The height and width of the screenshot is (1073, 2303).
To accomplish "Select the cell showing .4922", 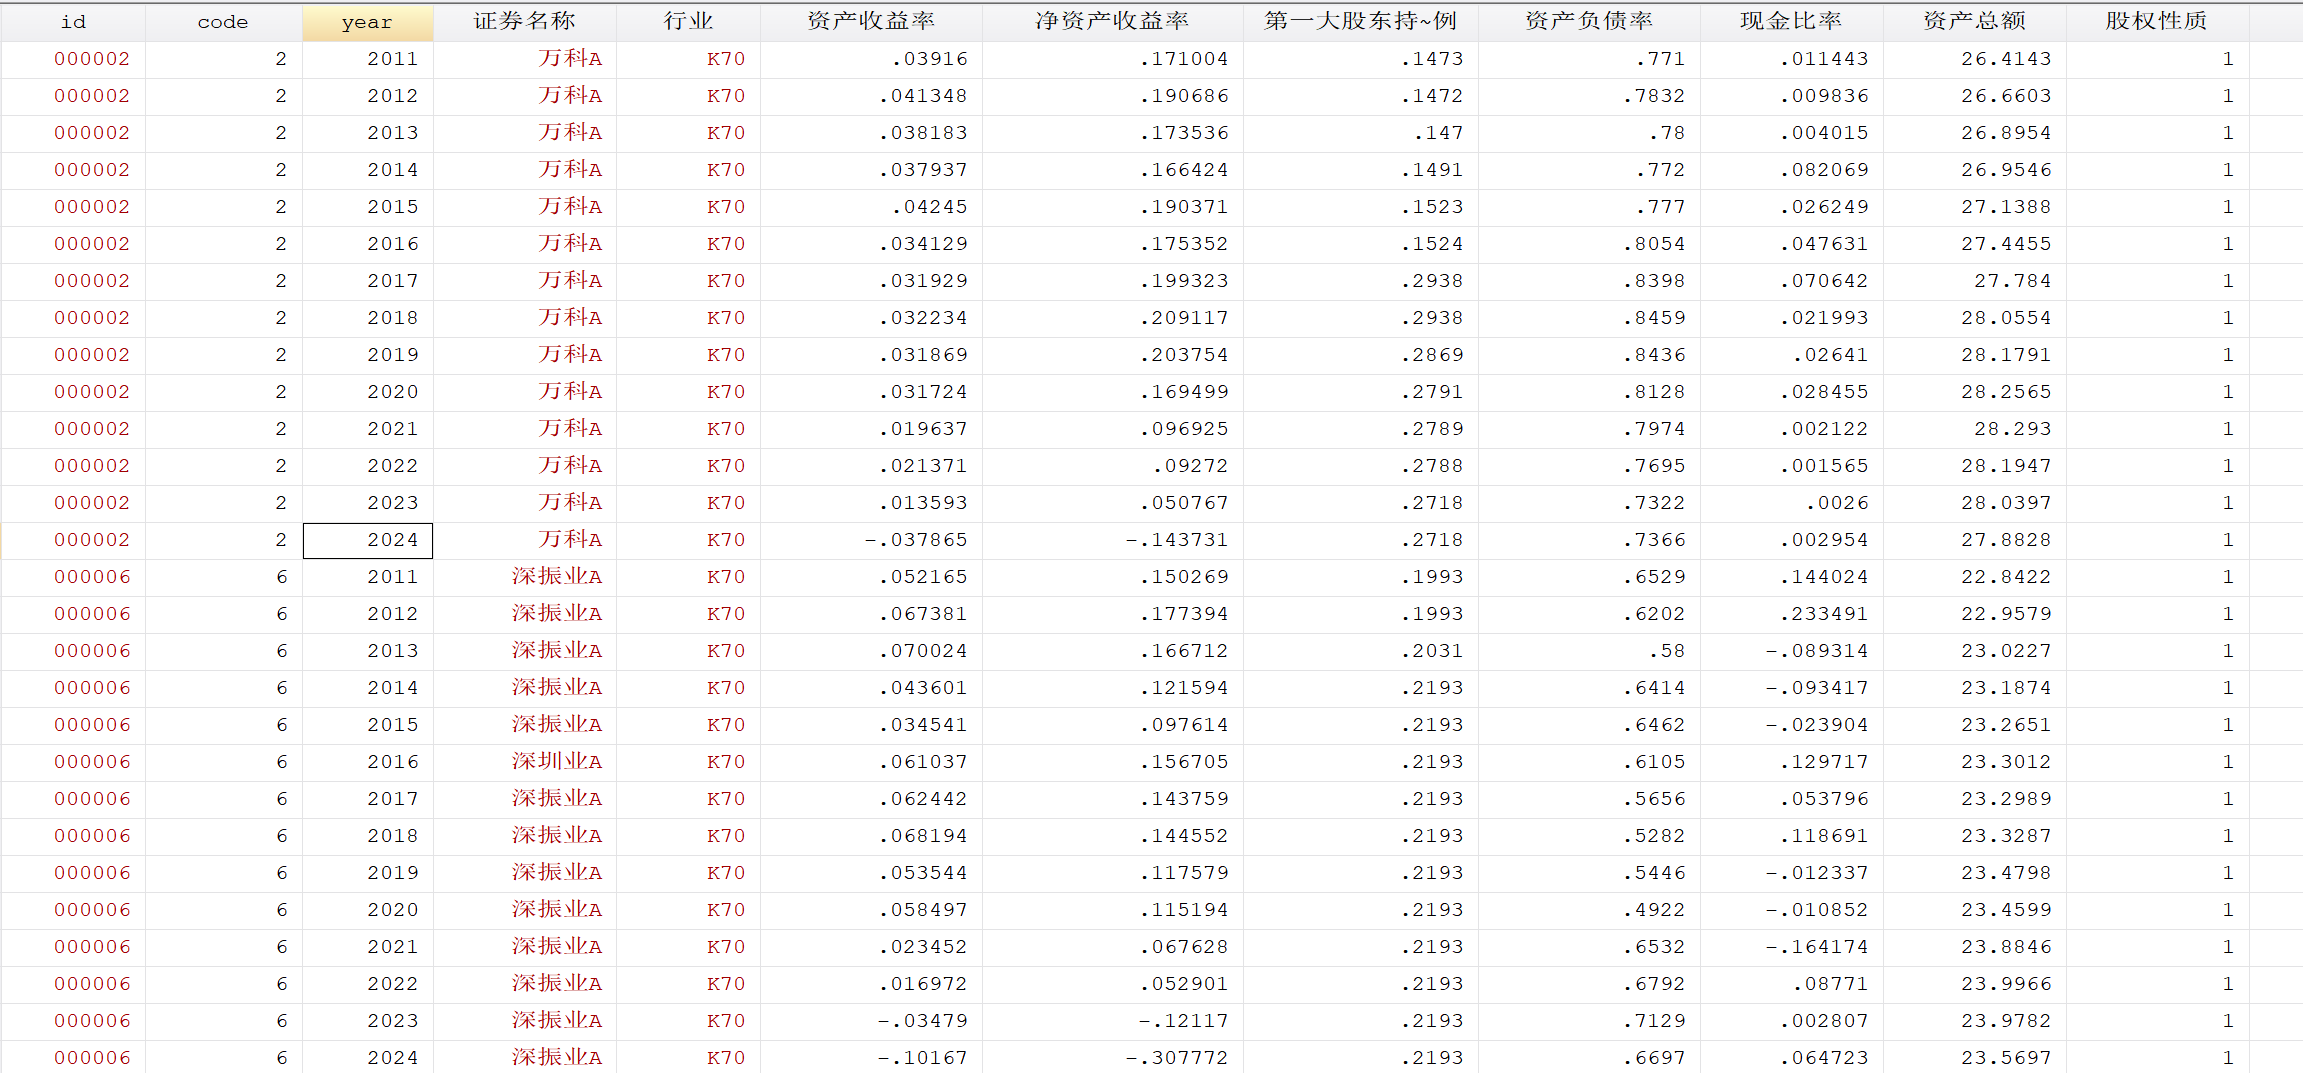I will pyautogui.click(x=1589, y=910).
